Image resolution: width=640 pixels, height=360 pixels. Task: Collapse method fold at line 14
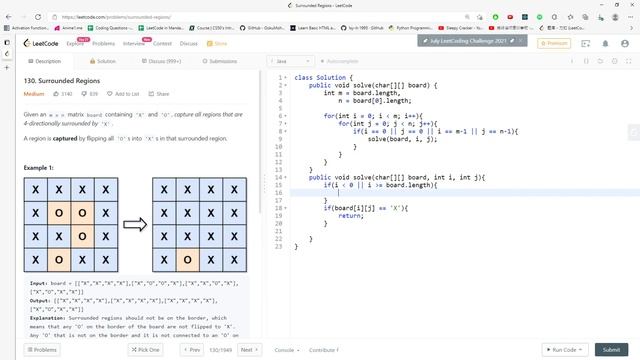286,178
